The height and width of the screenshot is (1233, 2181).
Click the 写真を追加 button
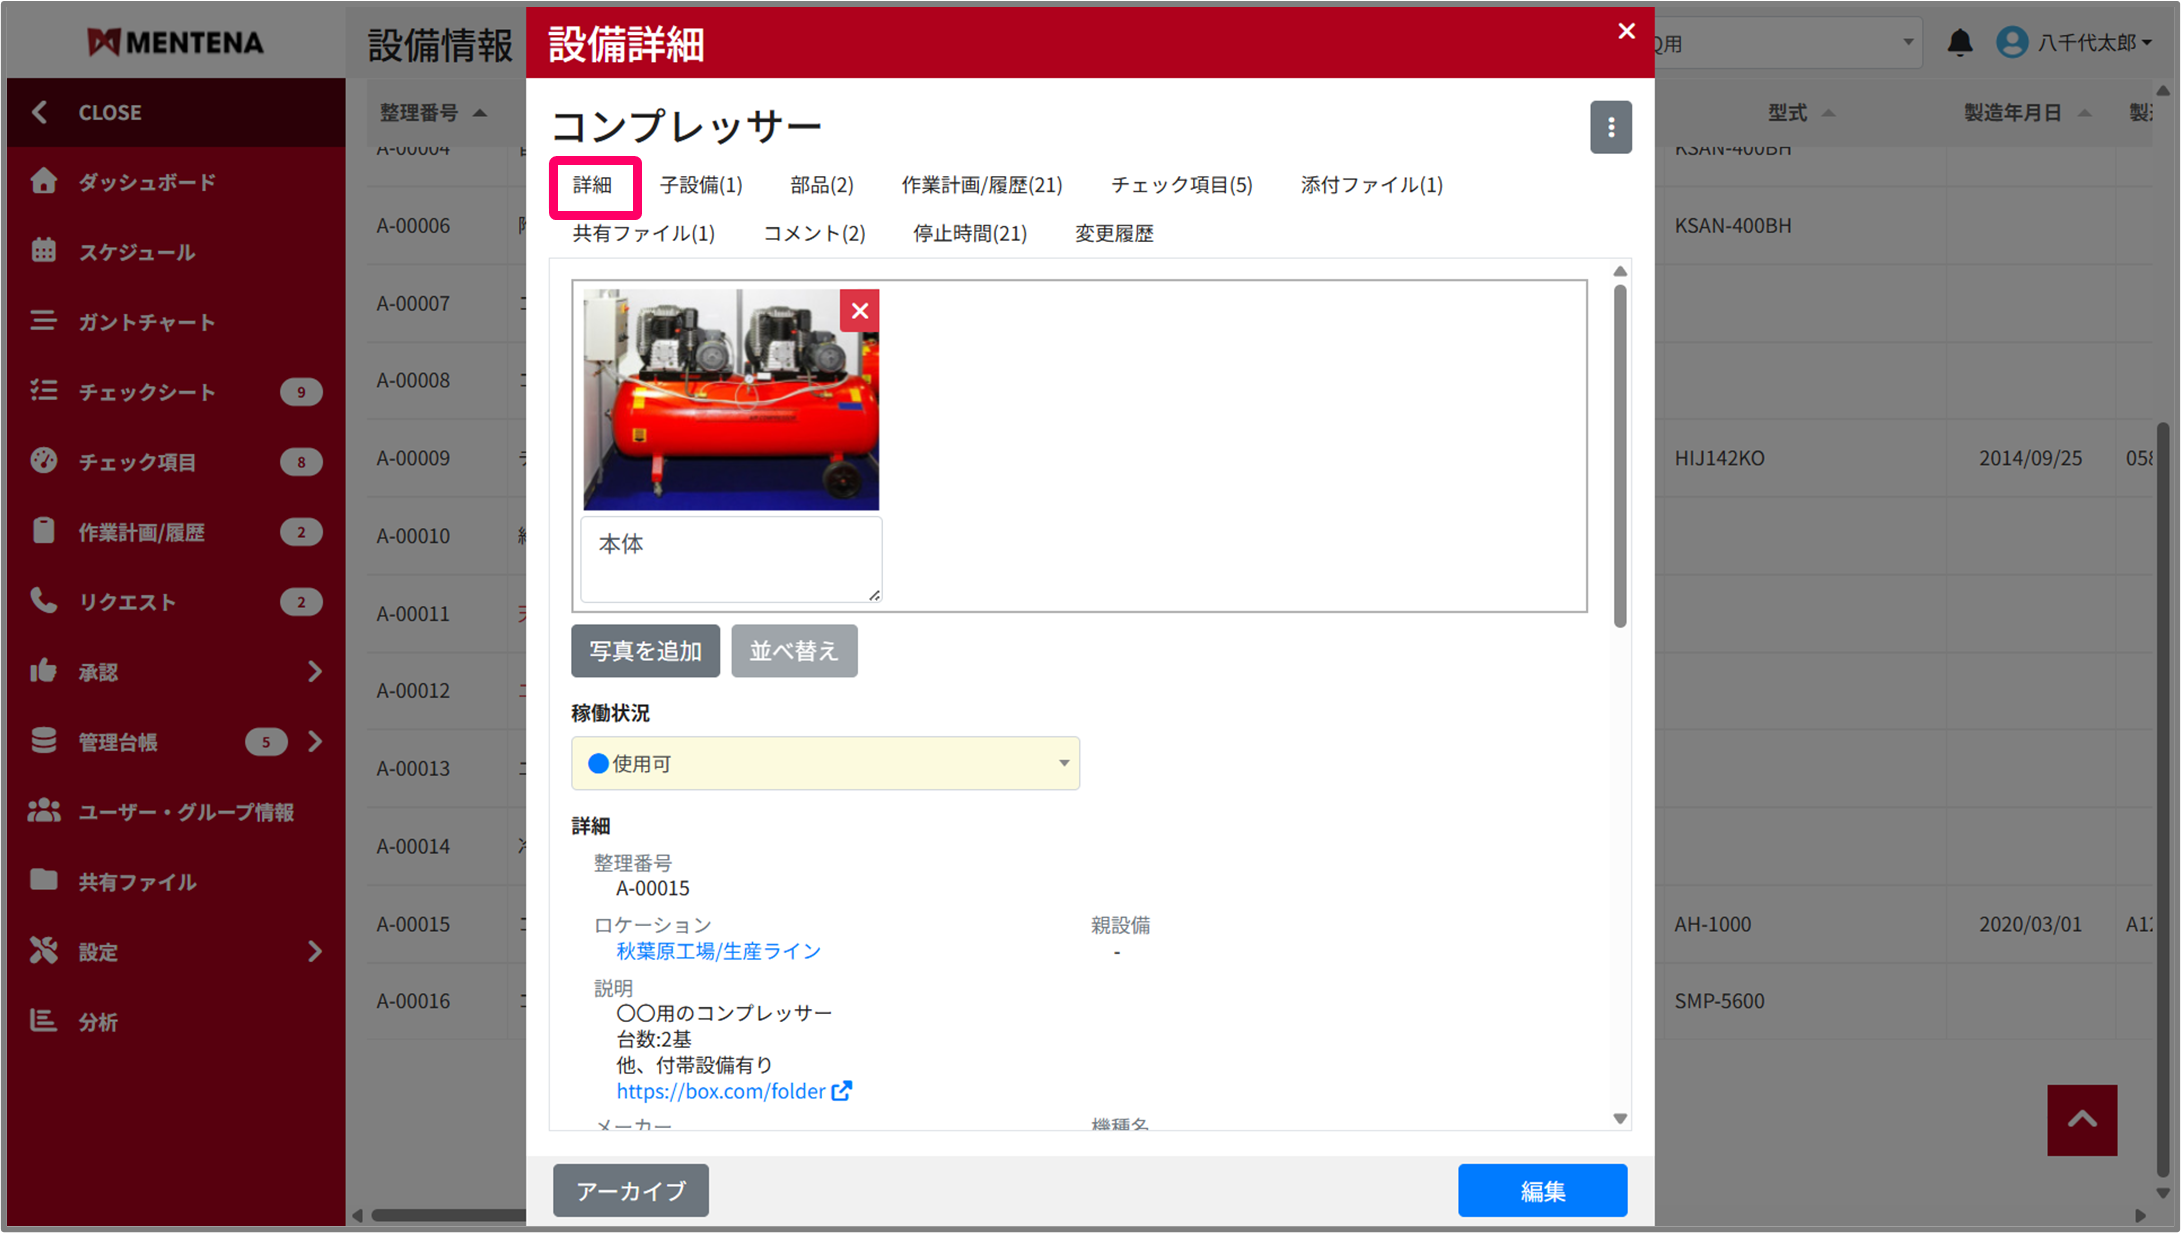click(645, 651)
